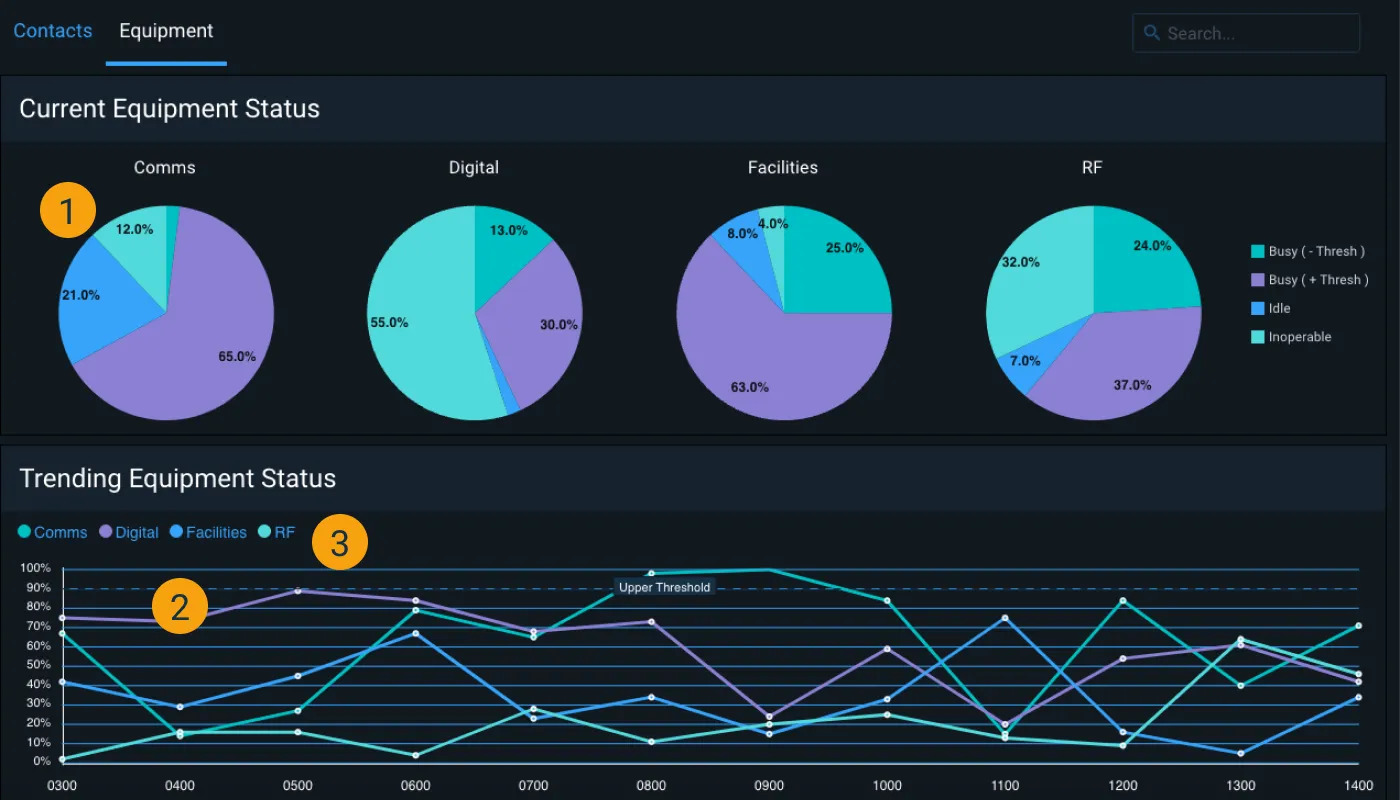This screenshot has width=1400, height=800.
Task: Click orange annotation marker number 2
Action: (180, 607)
